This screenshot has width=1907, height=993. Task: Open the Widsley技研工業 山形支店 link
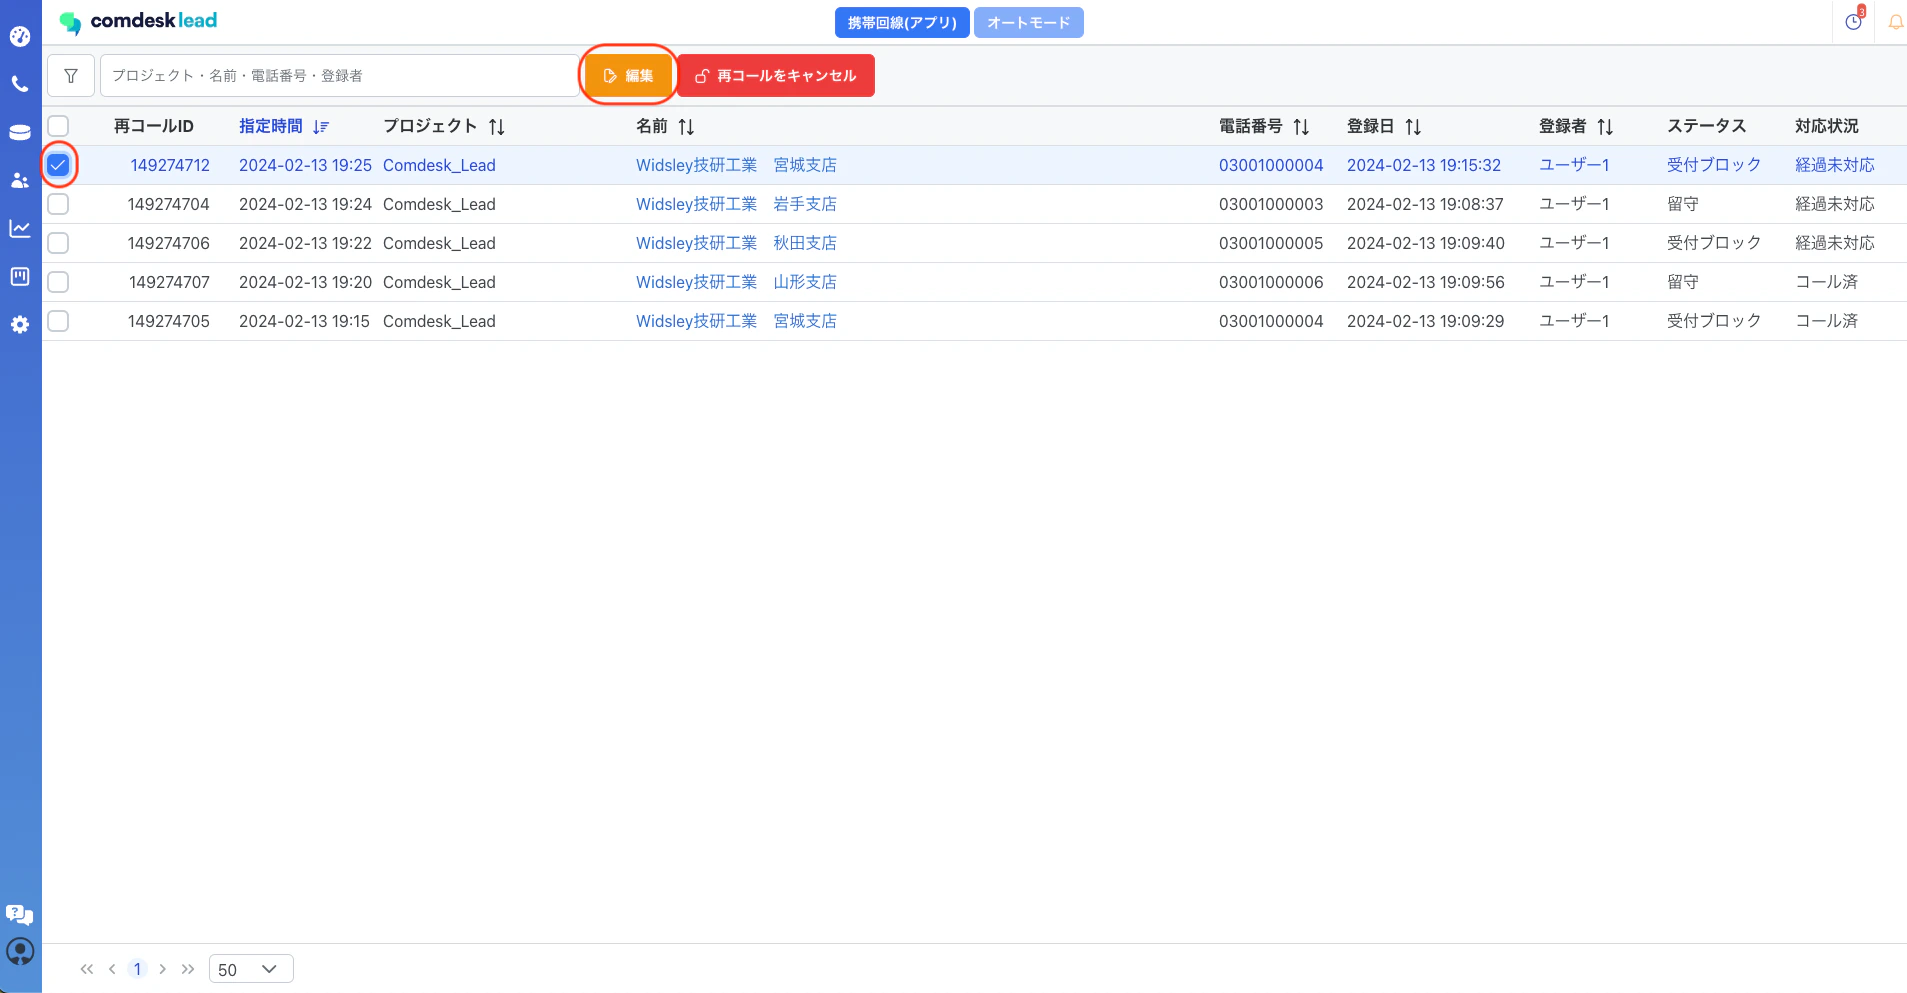[736, 282]
